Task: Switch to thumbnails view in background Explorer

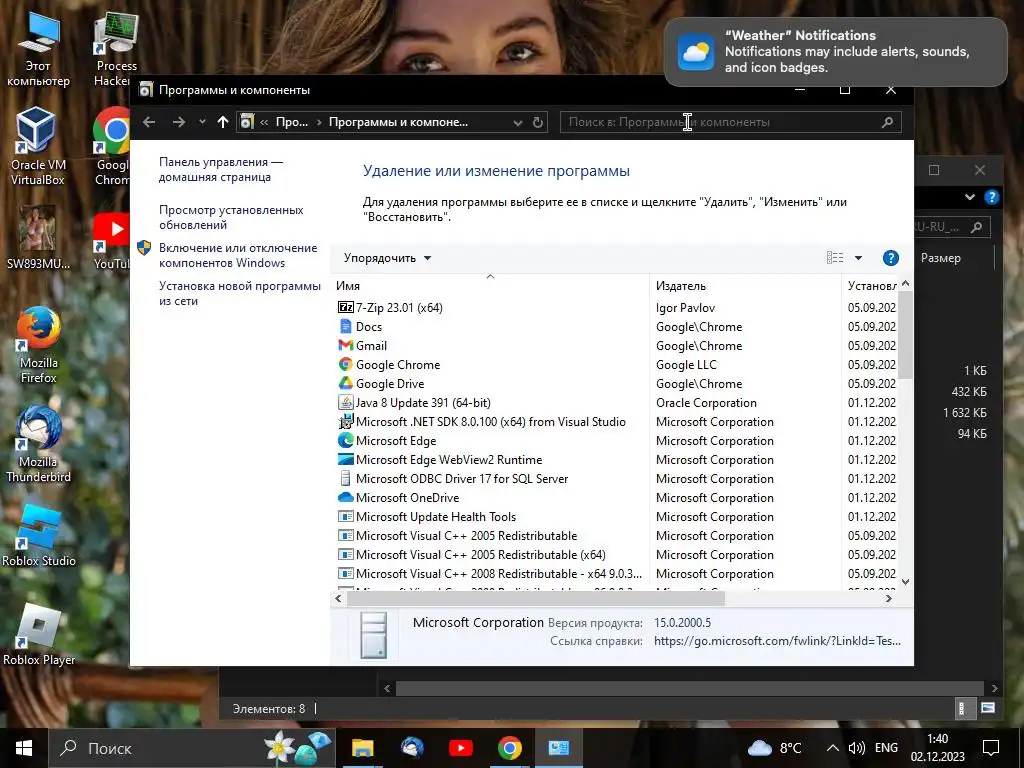Action: (987, 708)
